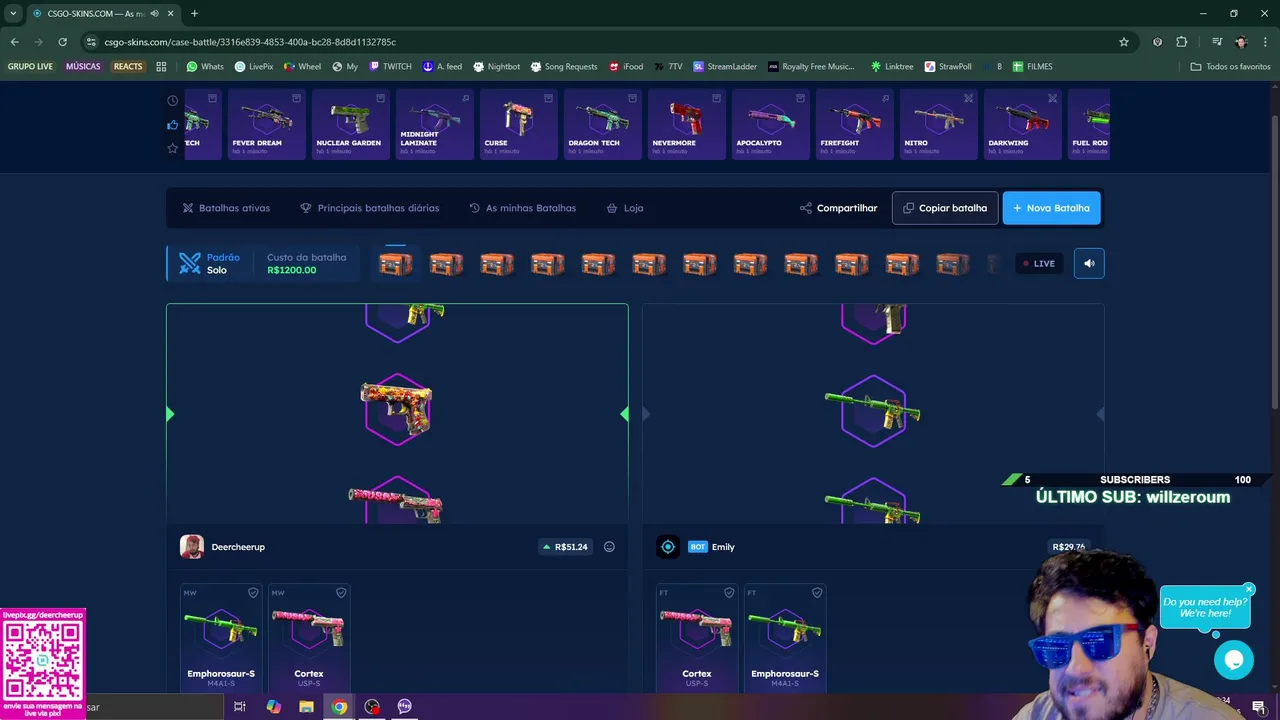Open MÚSICAS bookmark folder
Viewport: 1280px width, 720px height.
click(x=83, y=67)
